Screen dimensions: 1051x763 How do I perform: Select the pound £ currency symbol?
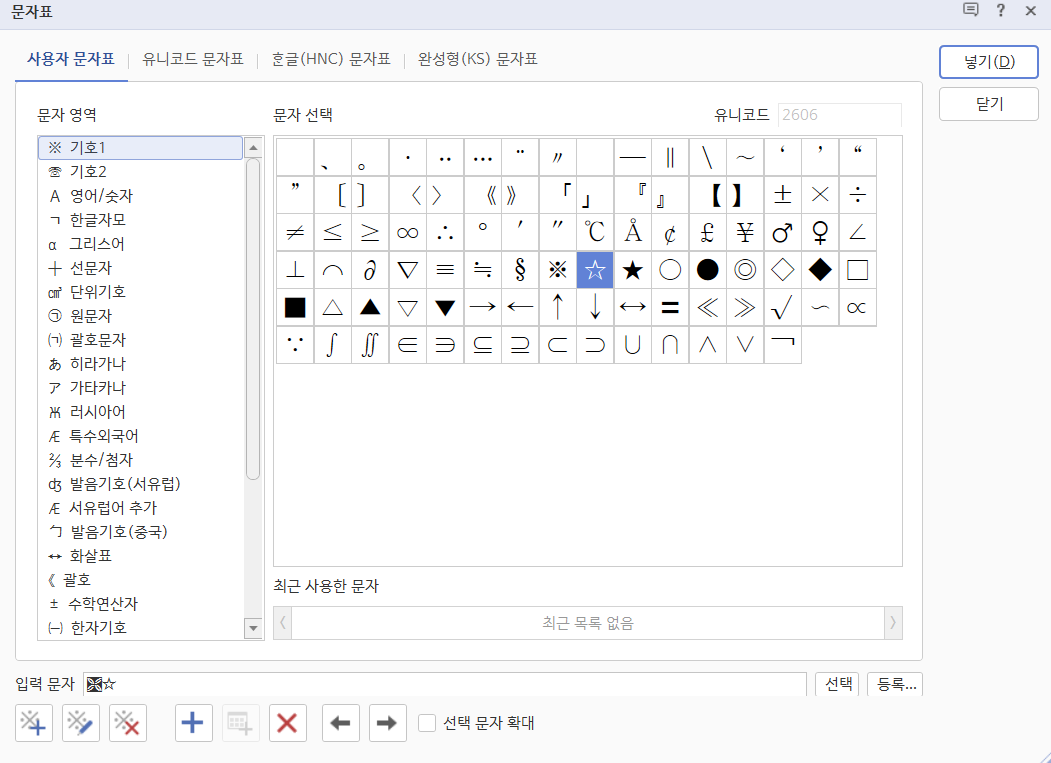(707, 233)
